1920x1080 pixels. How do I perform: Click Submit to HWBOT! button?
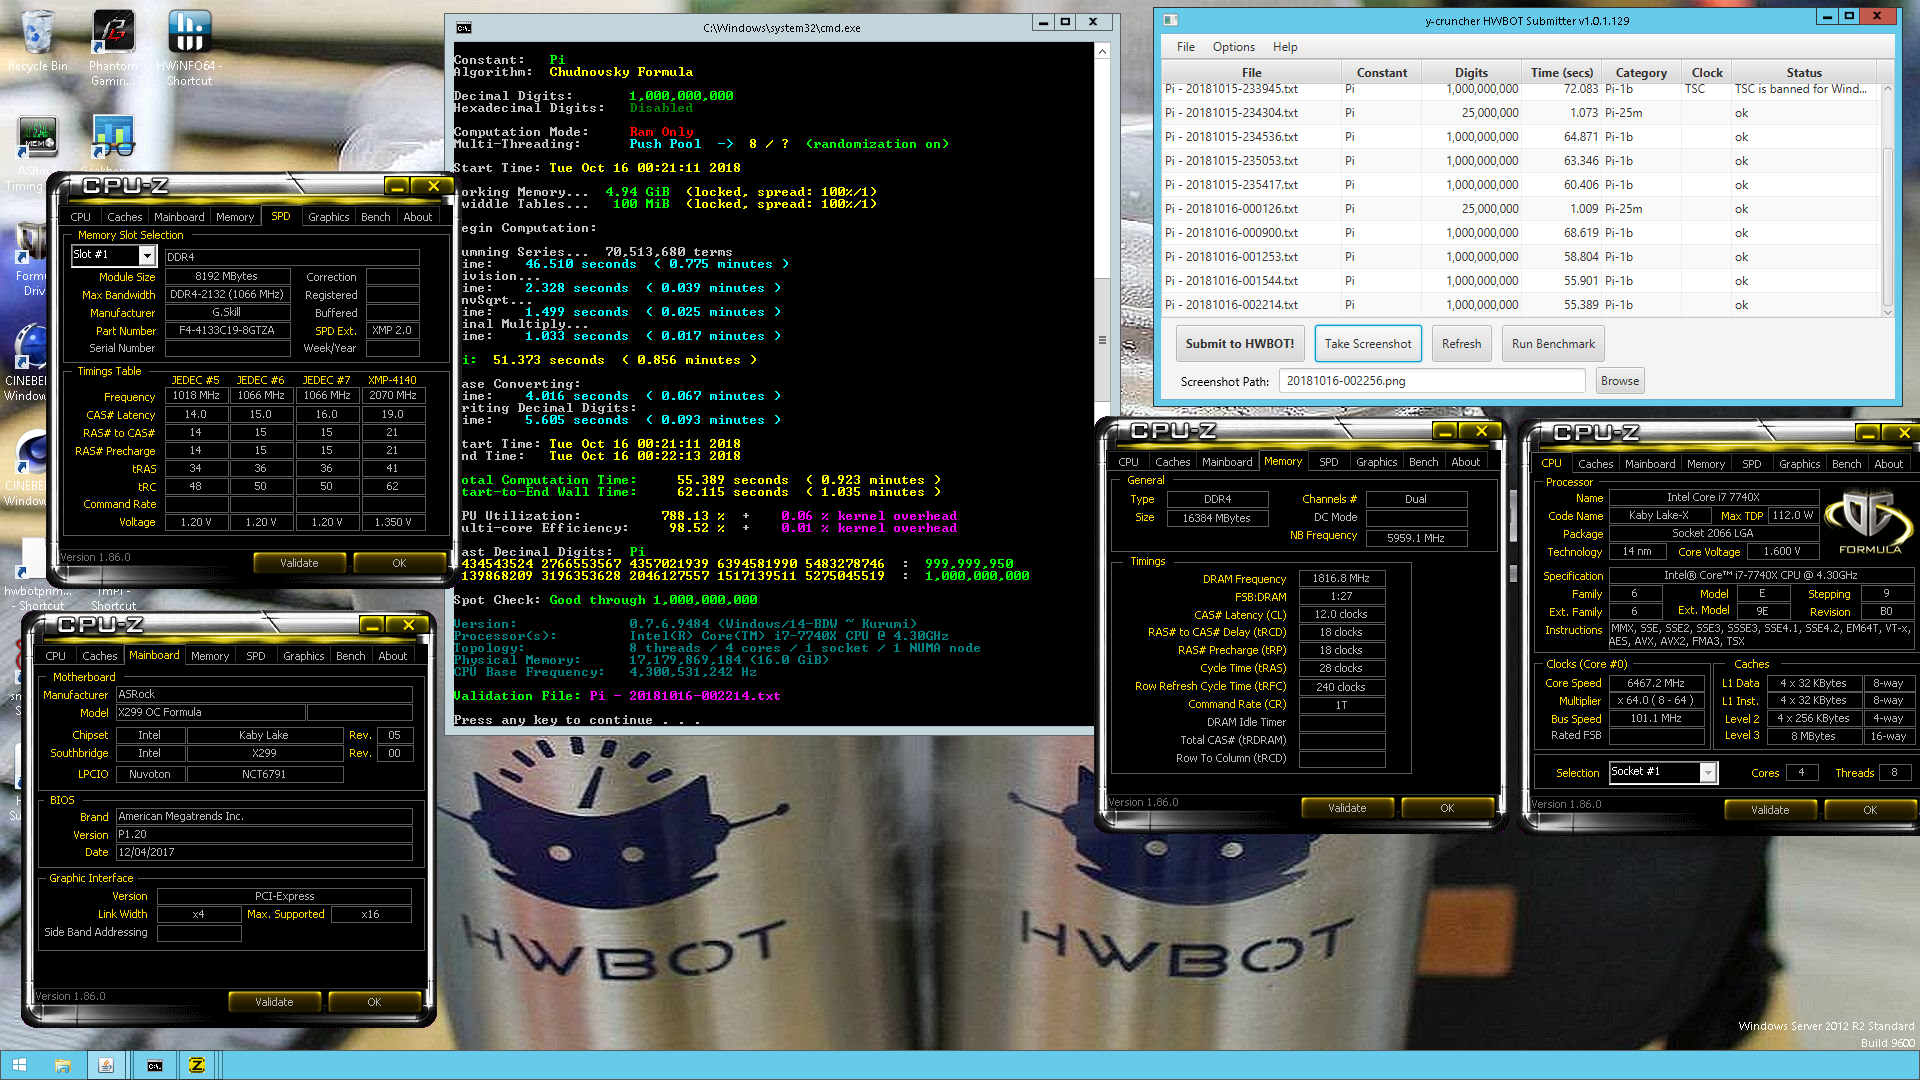pyautogui.click(x=1239, y=344)
